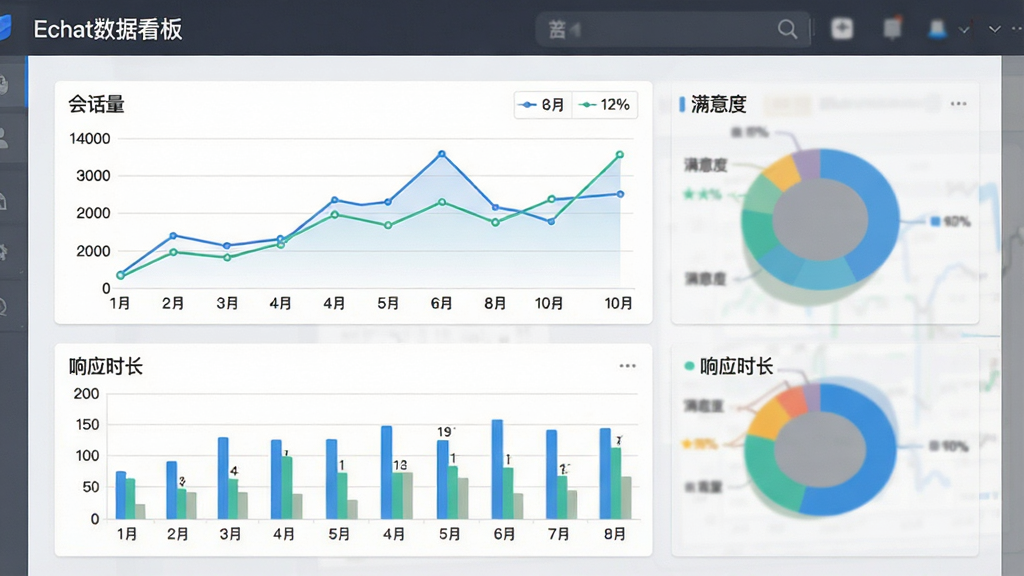Click the "6月" x-axis label of 会话量 chart
Screen dimensions: 1024x576
(441, 303)
